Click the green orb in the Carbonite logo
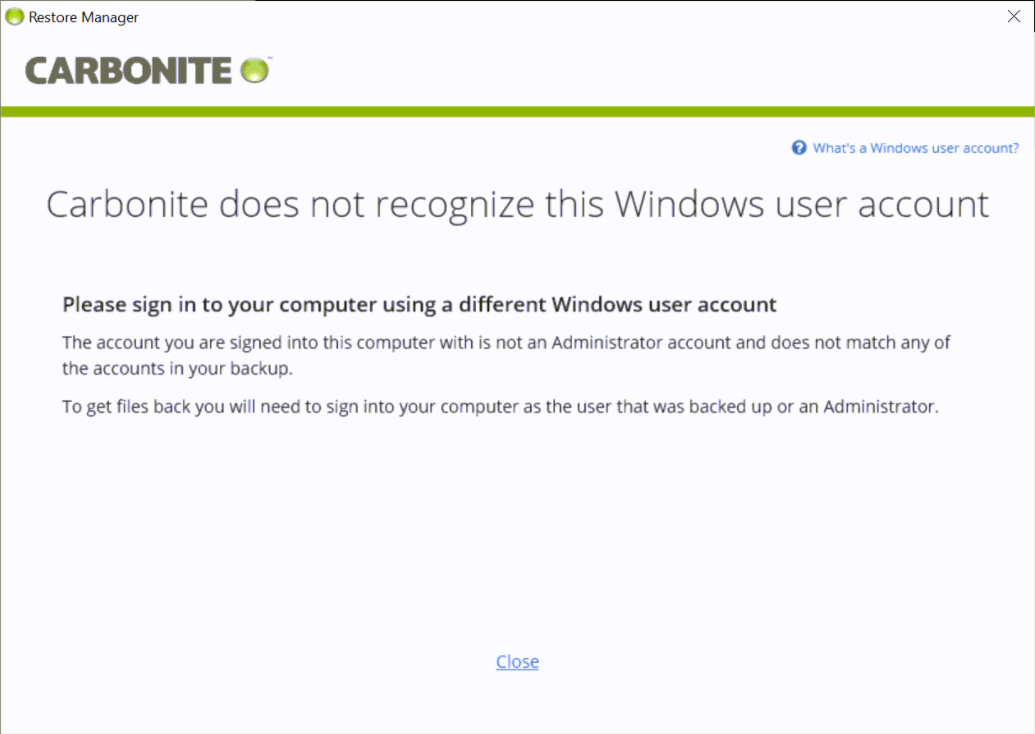Screen dimensions: 1035x734 (255, 71)
